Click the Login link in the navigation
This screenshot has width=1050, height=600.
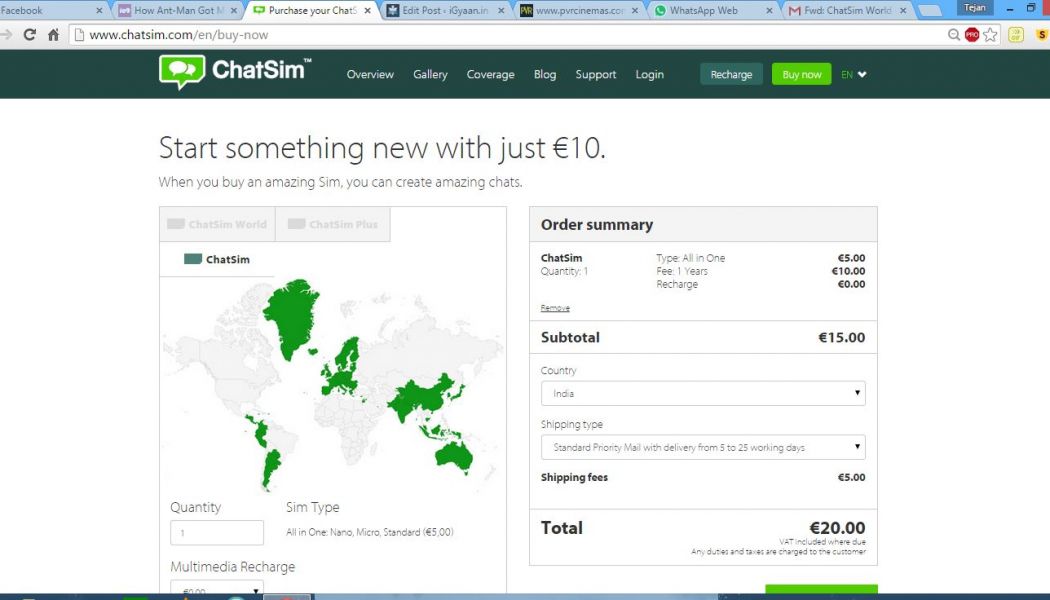click(x=649, y=74)
